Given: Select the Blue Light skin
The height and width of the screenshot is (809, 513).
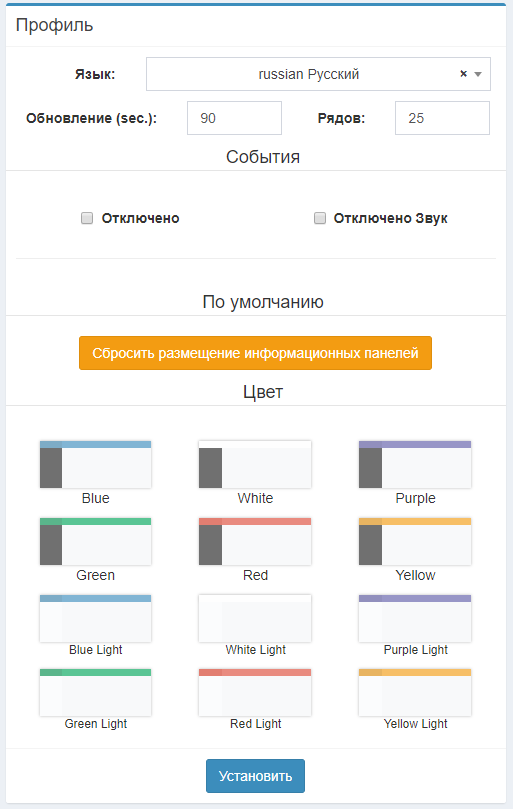Looking at the screenshot, I should click(95, 618).
